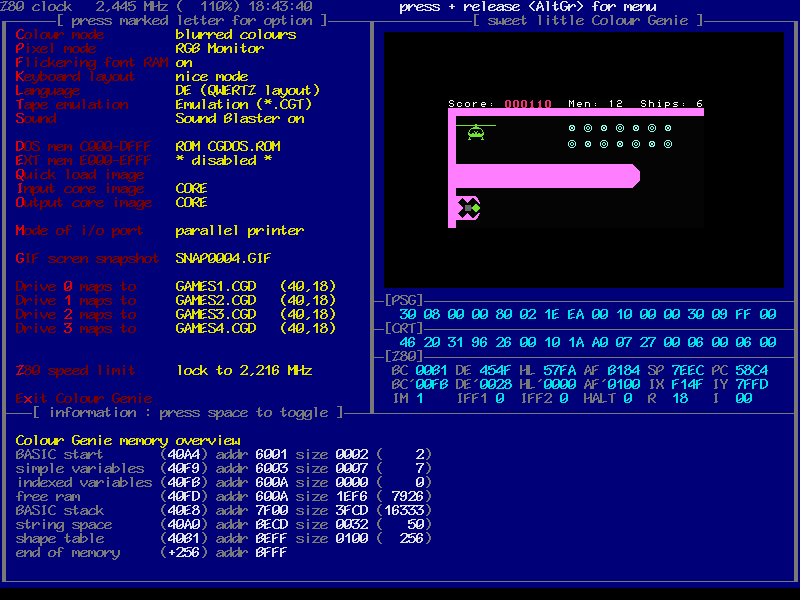800x600 pixels.
Task: Select the Drive 0 maps to option
Action: coord(76,287)
